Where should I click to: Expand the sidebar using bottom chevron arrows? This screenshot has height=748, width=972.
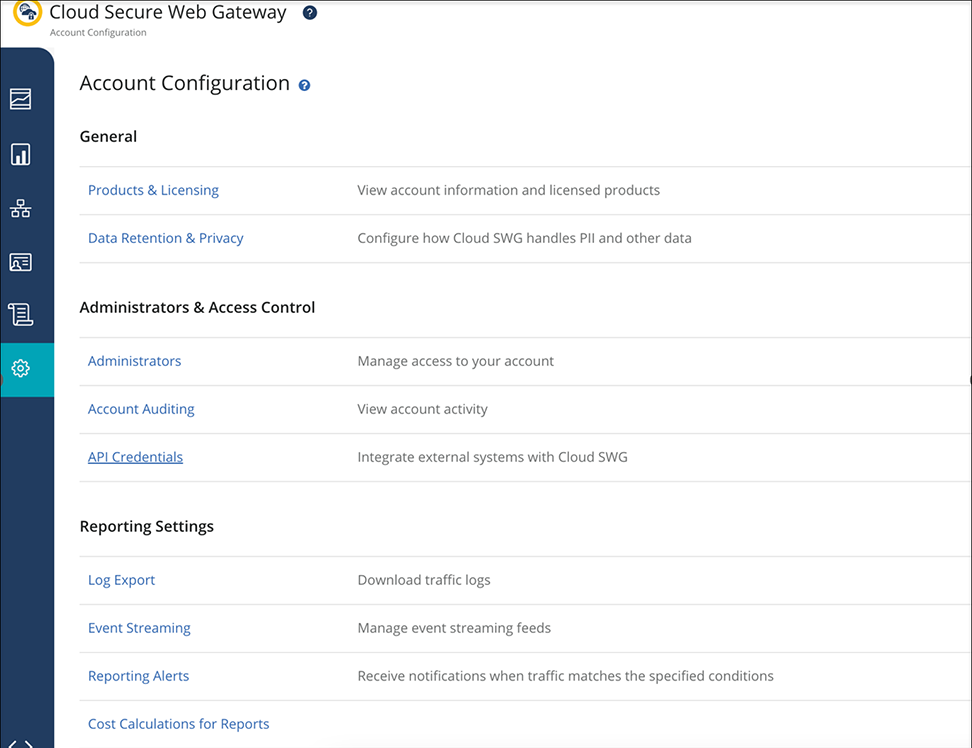pyautogui.click(x=21, y=743)
